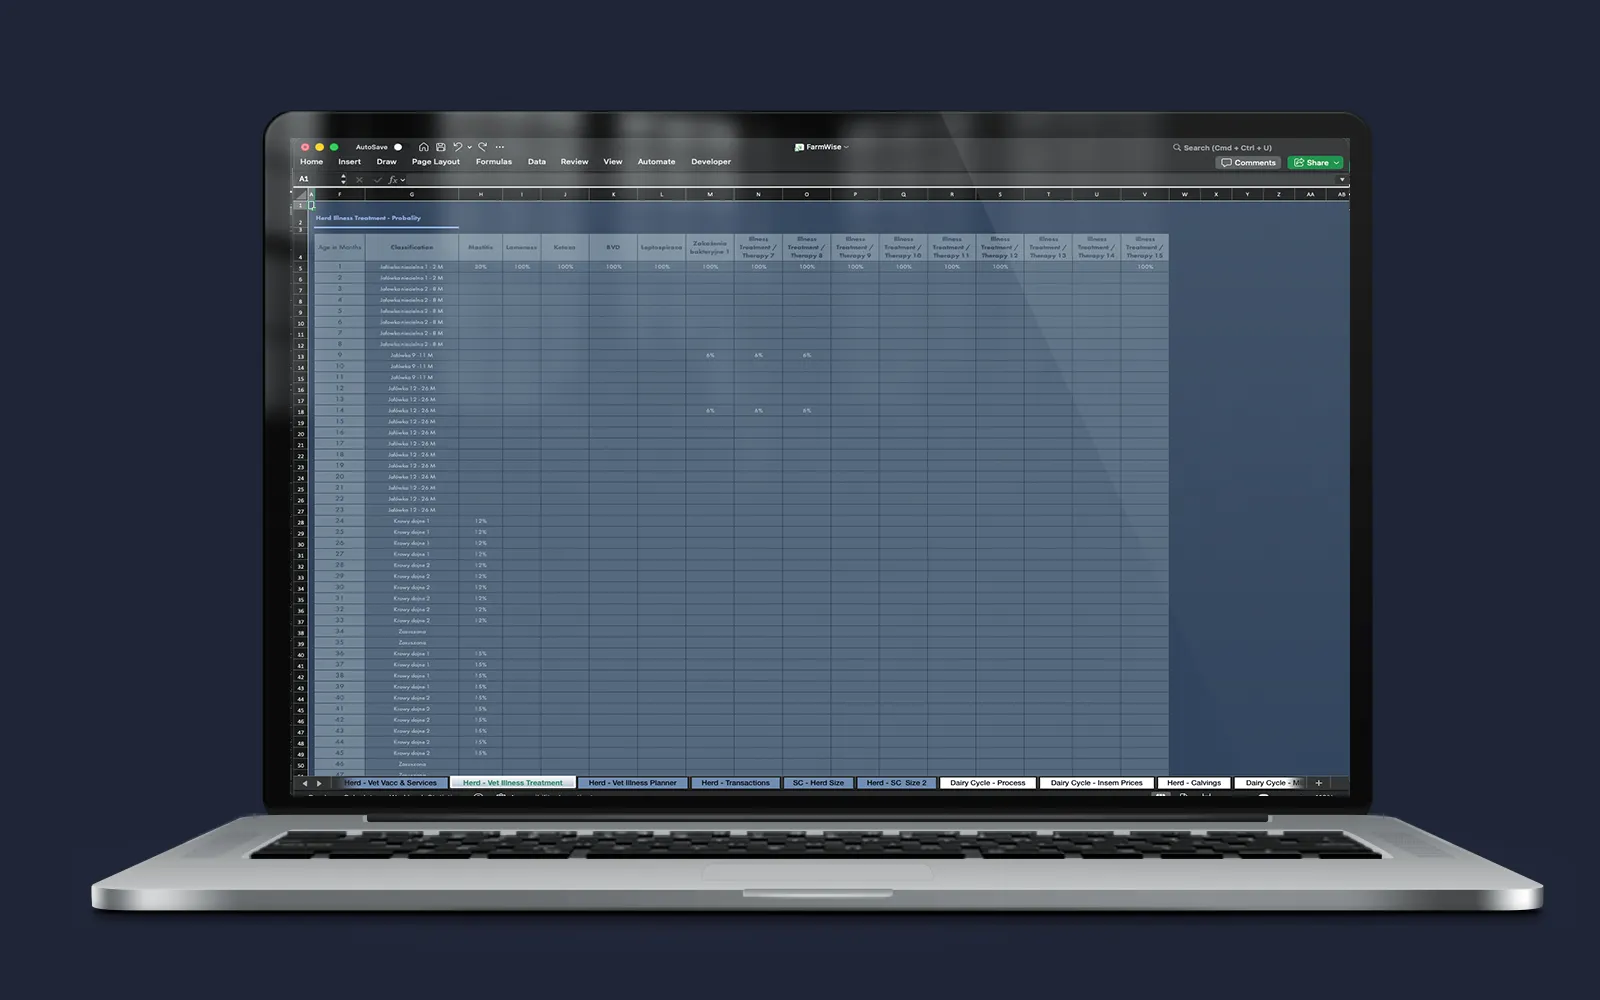Switch to Herd - Transactions sheet tab
The height and width of the screenshot is (1000, 1600).
[x=736, y=783]
